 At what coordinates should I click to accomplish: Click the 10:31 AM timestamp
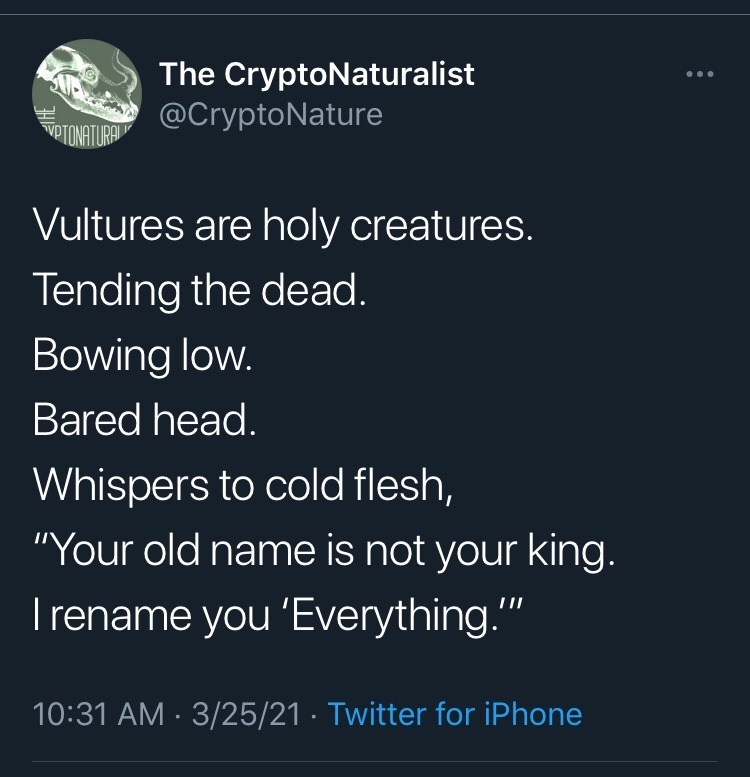(x=98, y=714)
